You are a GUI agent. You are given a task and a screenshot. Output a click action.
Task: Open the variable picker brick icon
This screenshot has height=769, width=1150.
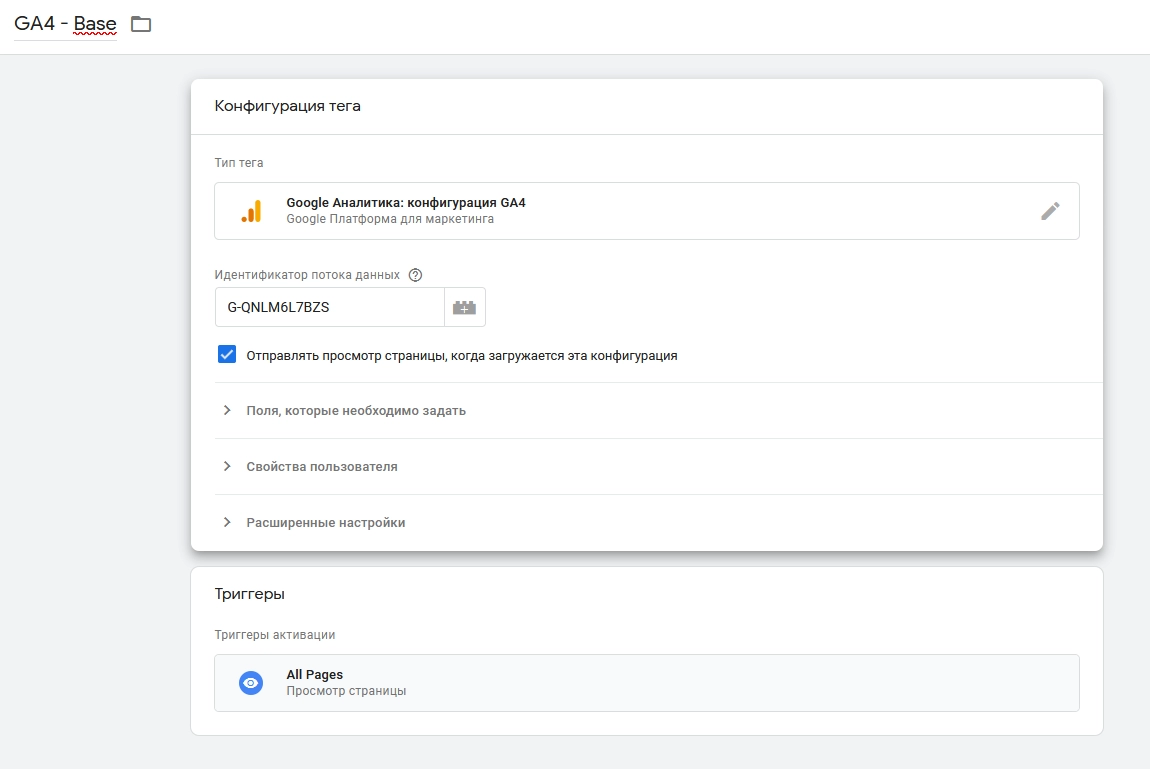(x=464, y=307)
